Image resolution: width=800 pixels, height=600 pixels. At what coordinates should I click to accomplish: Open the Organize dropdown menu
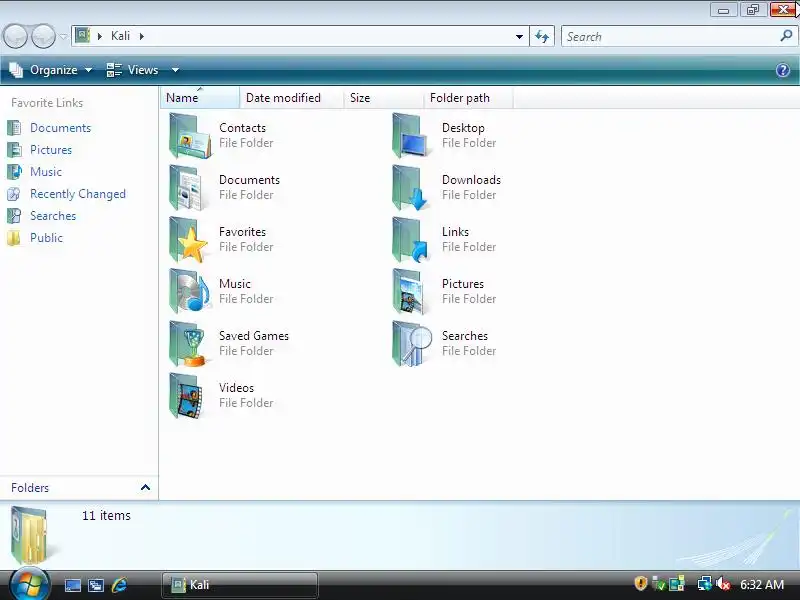coord(51,70)
